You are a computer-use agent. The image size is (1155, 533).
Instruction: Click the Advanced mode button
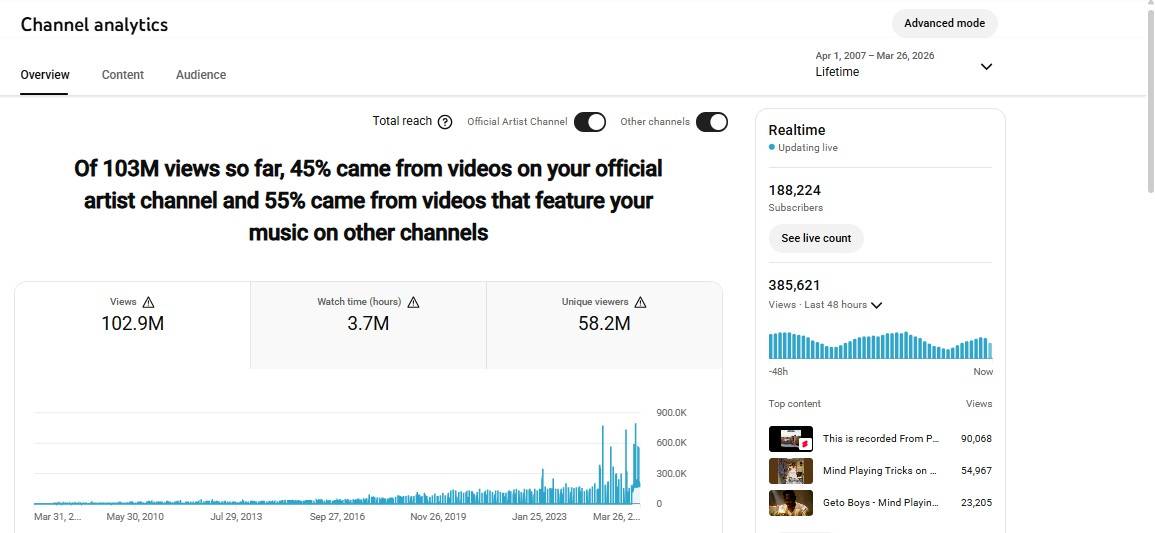[944, 23]
